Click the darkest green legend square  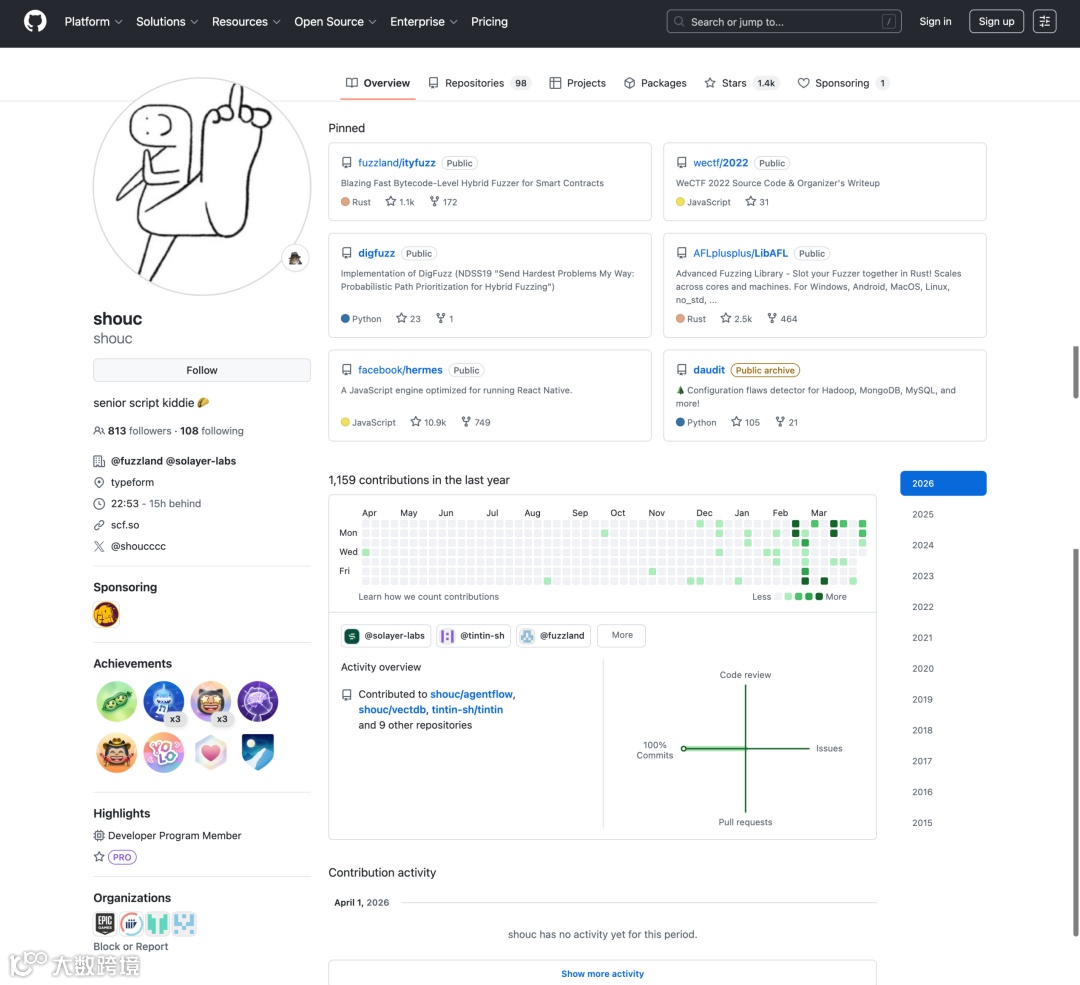pos(819,597)
